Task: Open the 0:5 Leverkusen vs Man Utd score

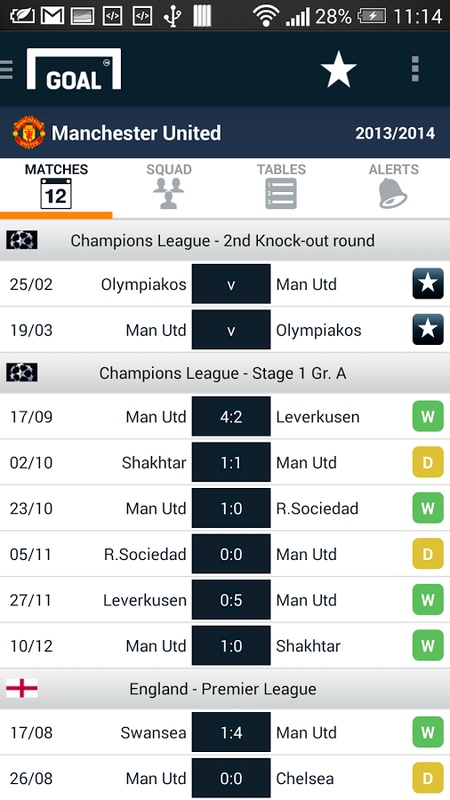Action: point(231,600)
